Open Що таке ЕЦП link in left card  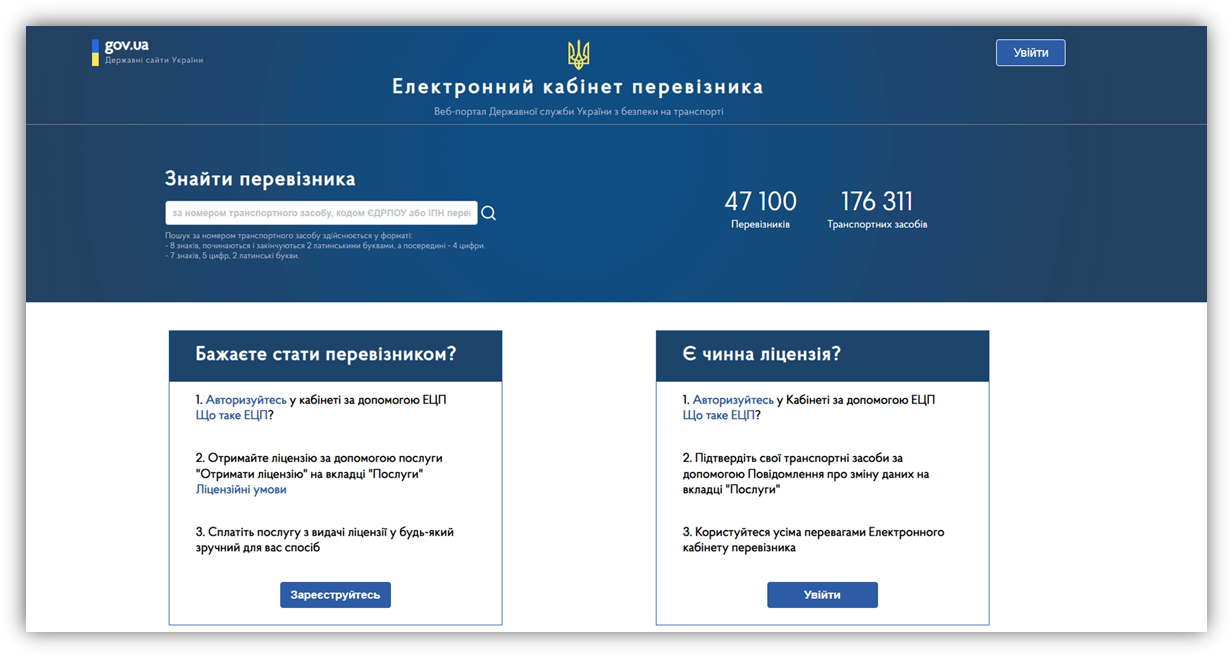coord(231,415)
